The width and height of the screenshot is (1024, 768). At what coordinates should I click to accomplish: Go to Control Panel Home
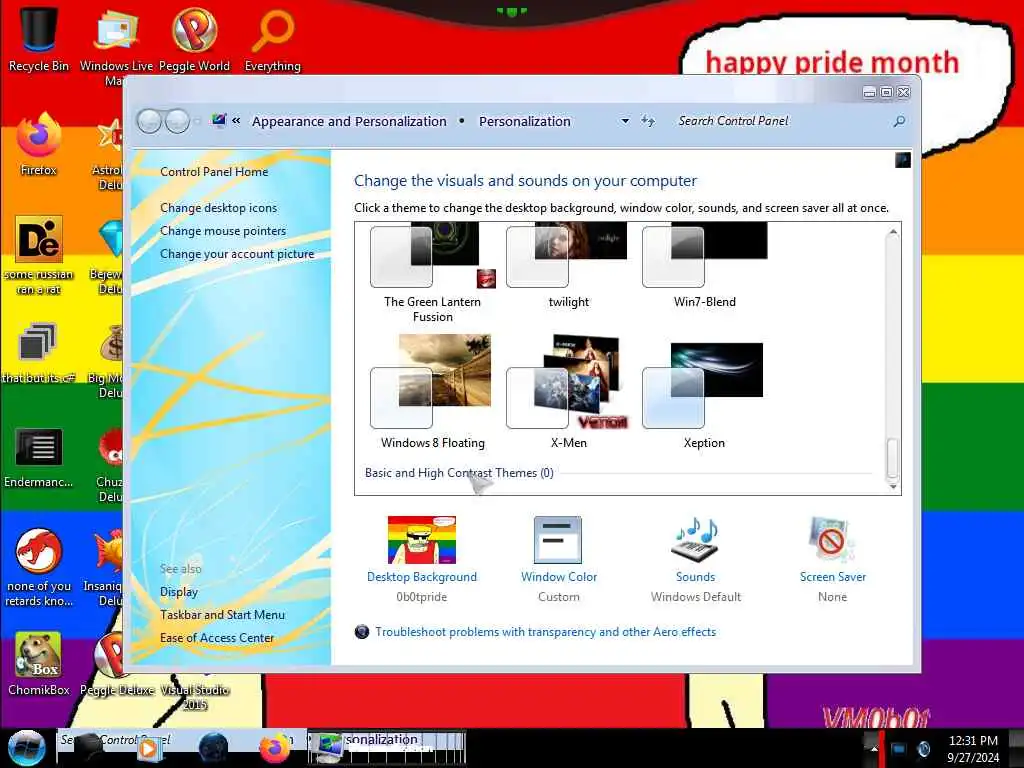click(214, 172)
